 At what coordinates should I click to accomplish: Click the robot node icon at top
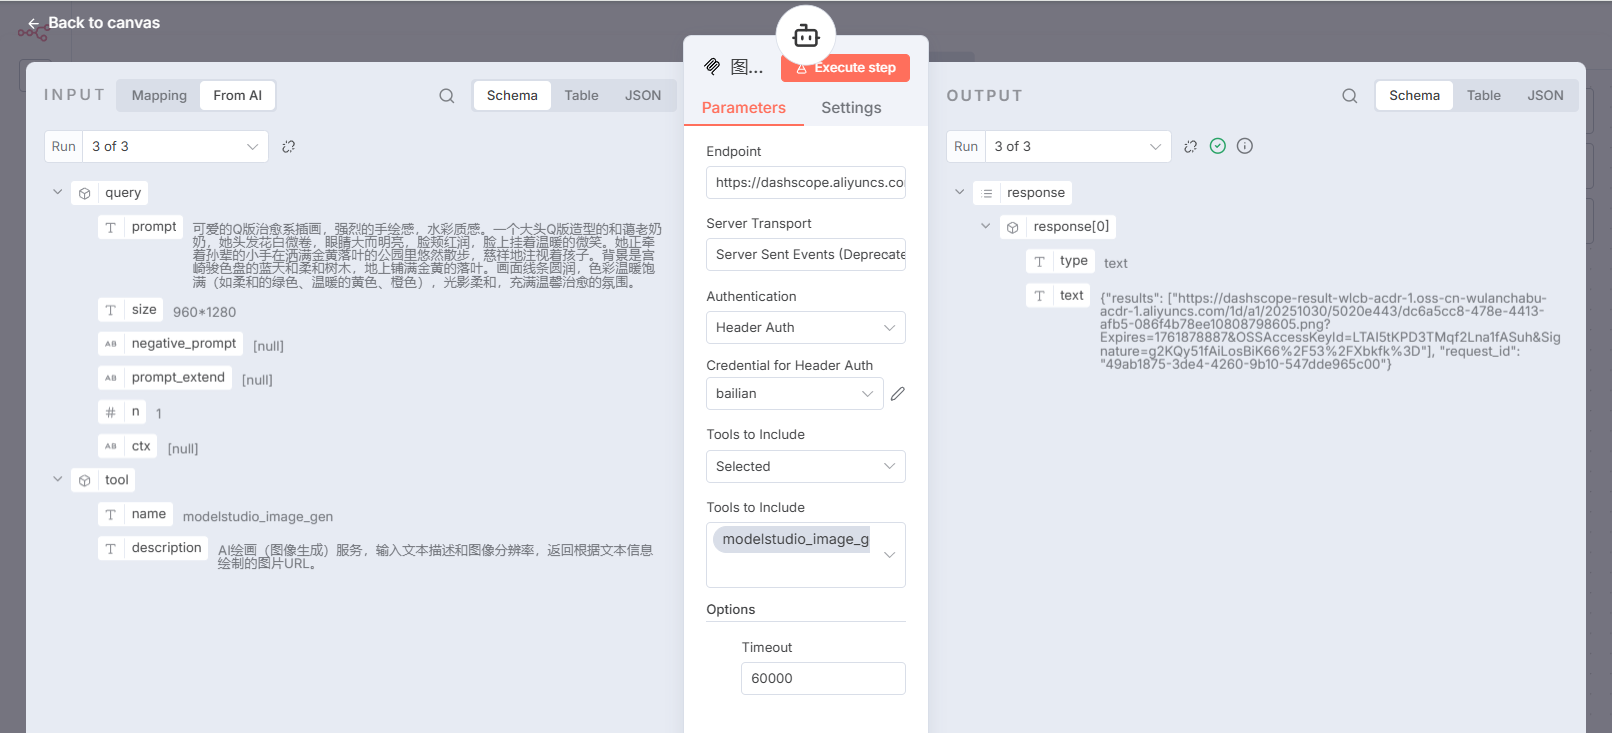(x=806, y=36)
